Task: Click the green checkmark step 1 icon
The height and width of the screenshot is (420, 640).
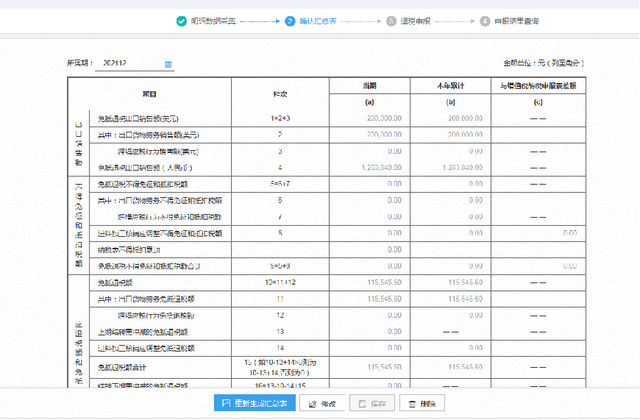Action: pyautogui.click(x=181, y=21)
